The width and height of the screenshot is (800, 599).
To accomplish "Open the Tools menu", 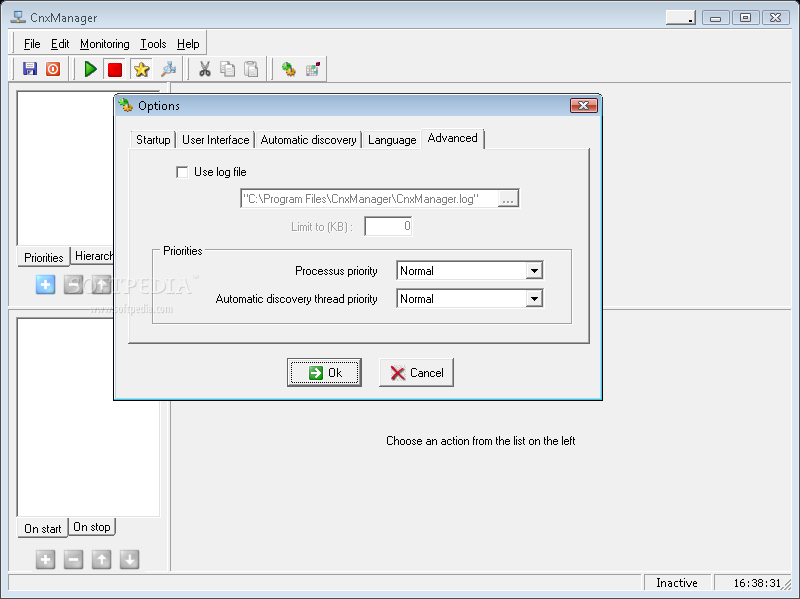I will tap(153, 44).
